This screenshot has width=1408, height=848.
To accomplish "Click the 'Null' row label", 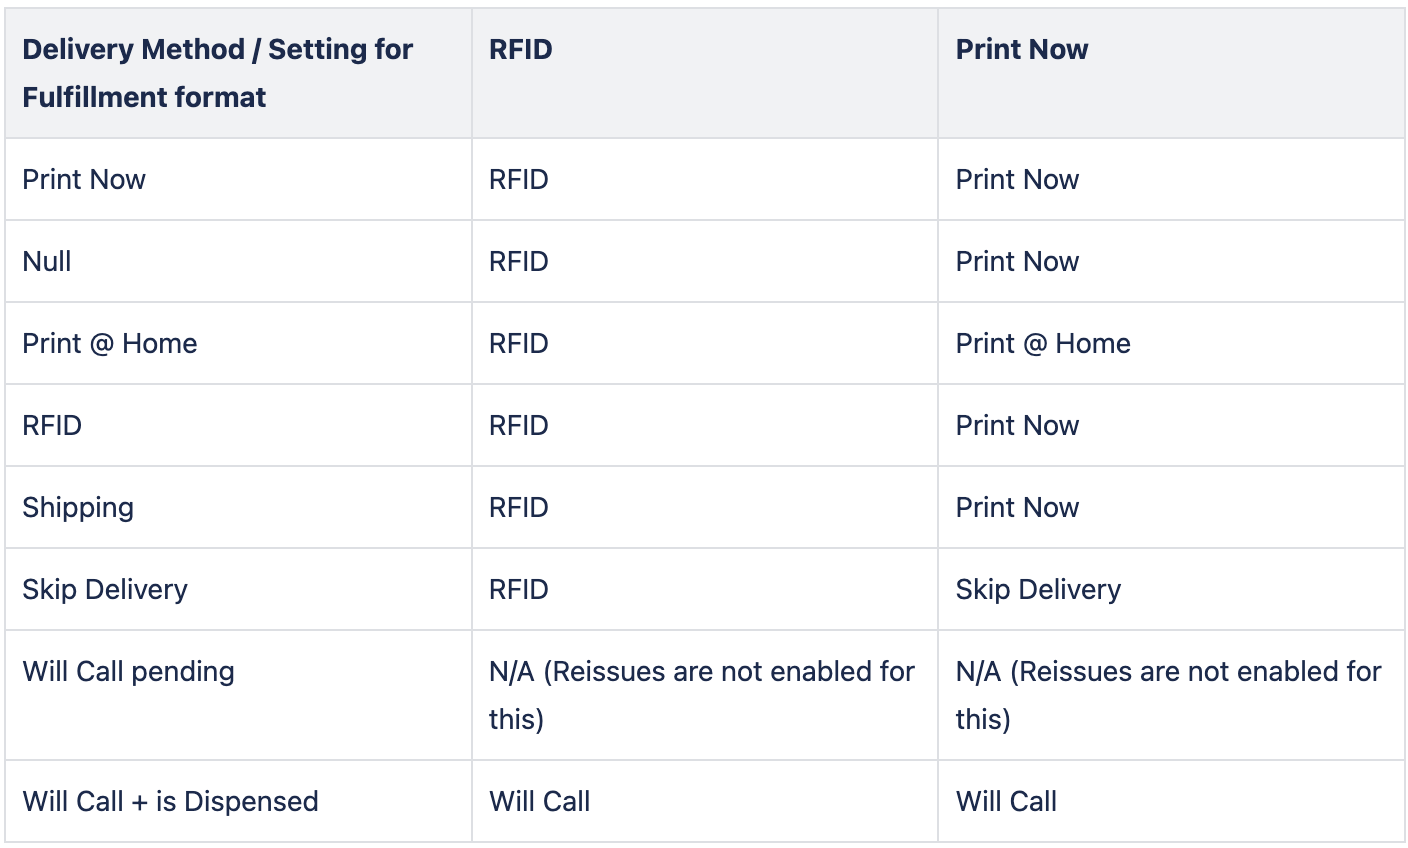I will point(47,261).
